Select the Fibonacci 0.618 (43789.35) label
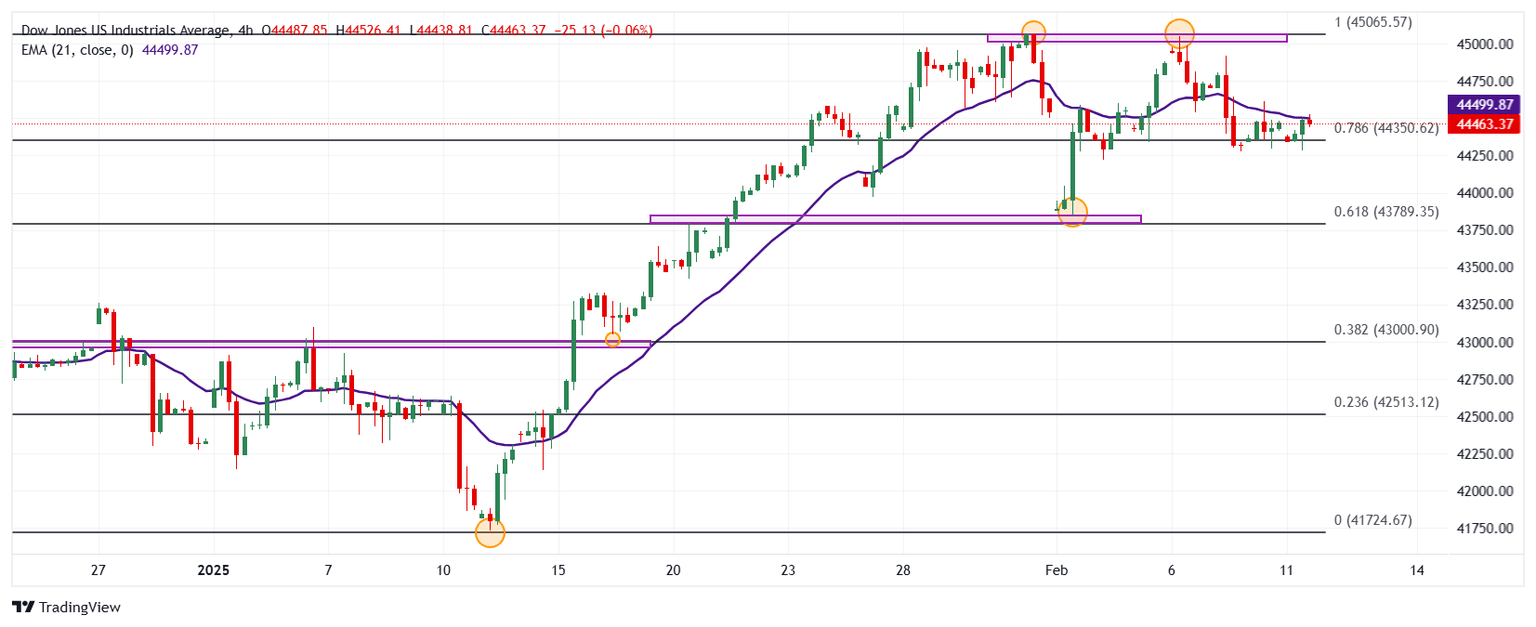 tap(1386, 212)
